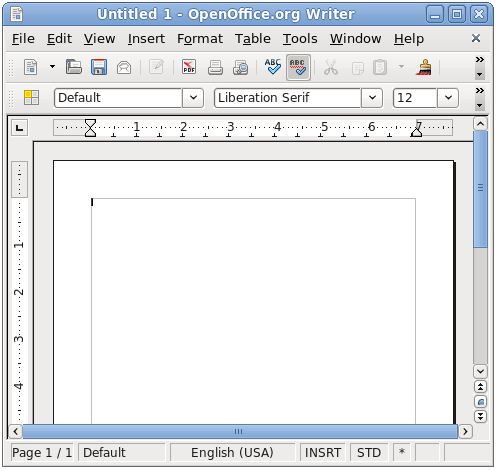
Task: Close document with menu bar X
Action: (x=476, y=38)
